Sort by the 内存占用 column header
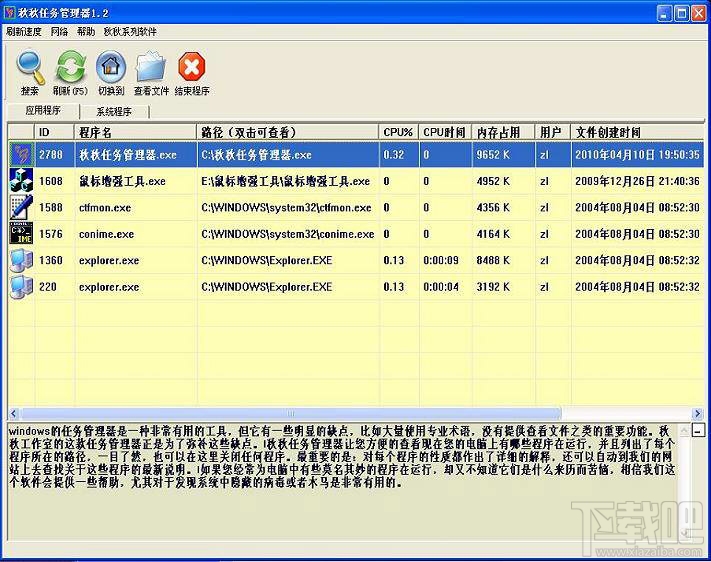The image size is (711, 562). (x=503, y=132)
